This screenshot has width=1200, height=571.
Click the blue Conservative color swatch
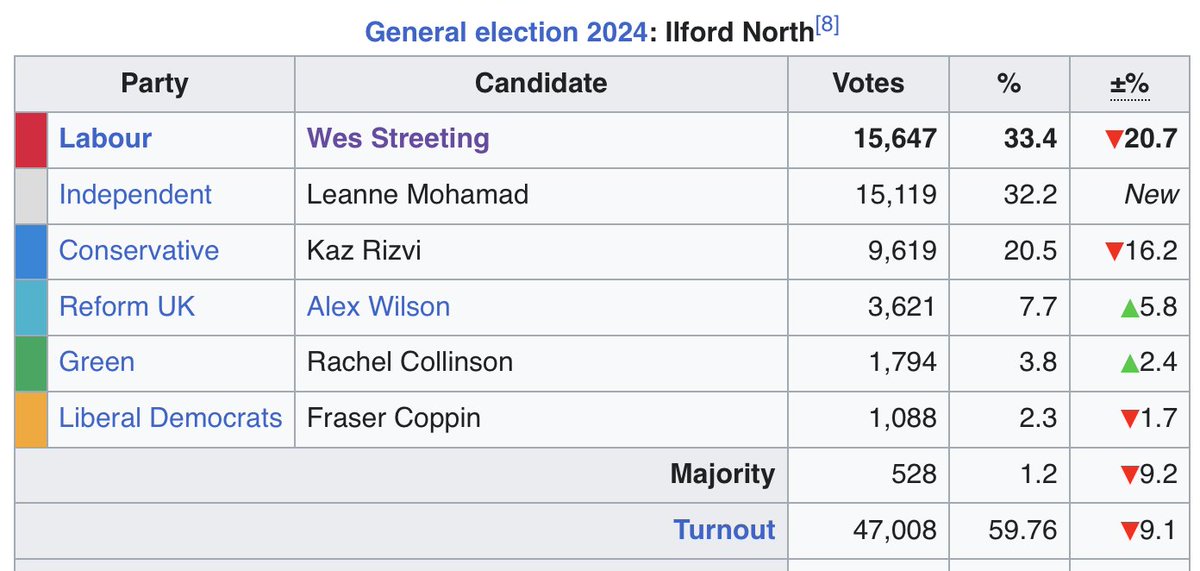(32, 251)
